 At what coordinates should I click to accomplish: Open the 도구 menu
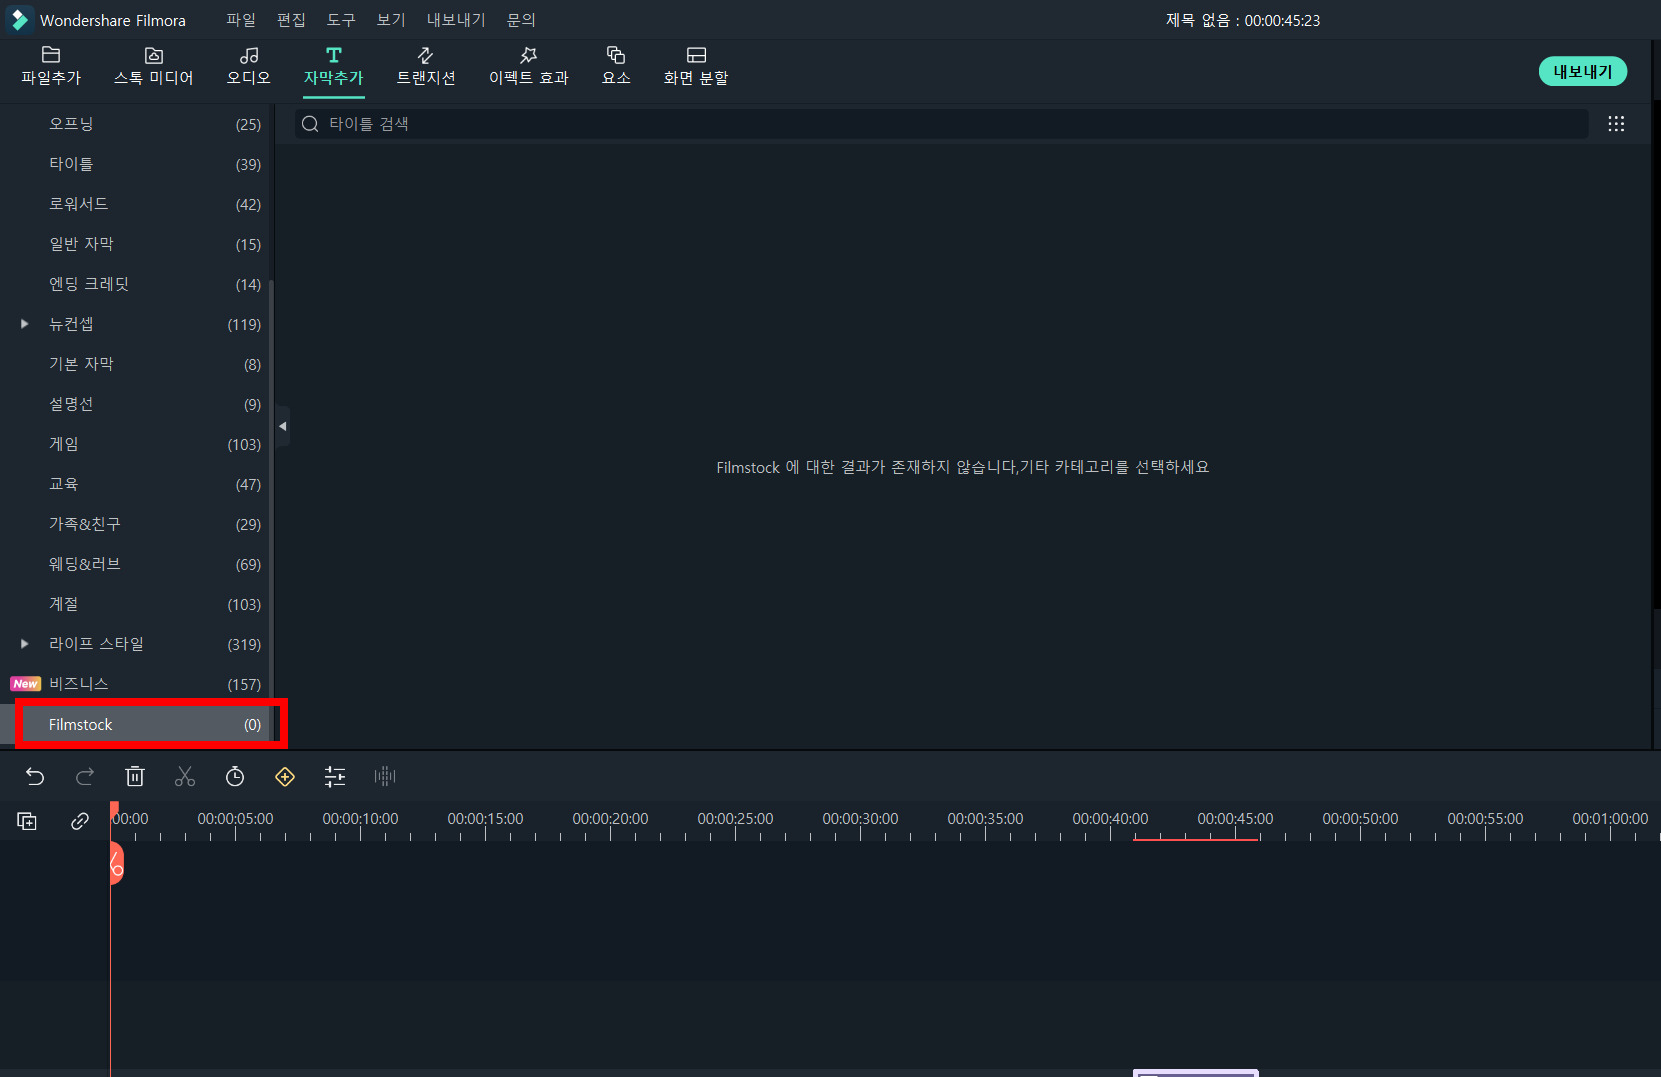click(x=341, y=20)
